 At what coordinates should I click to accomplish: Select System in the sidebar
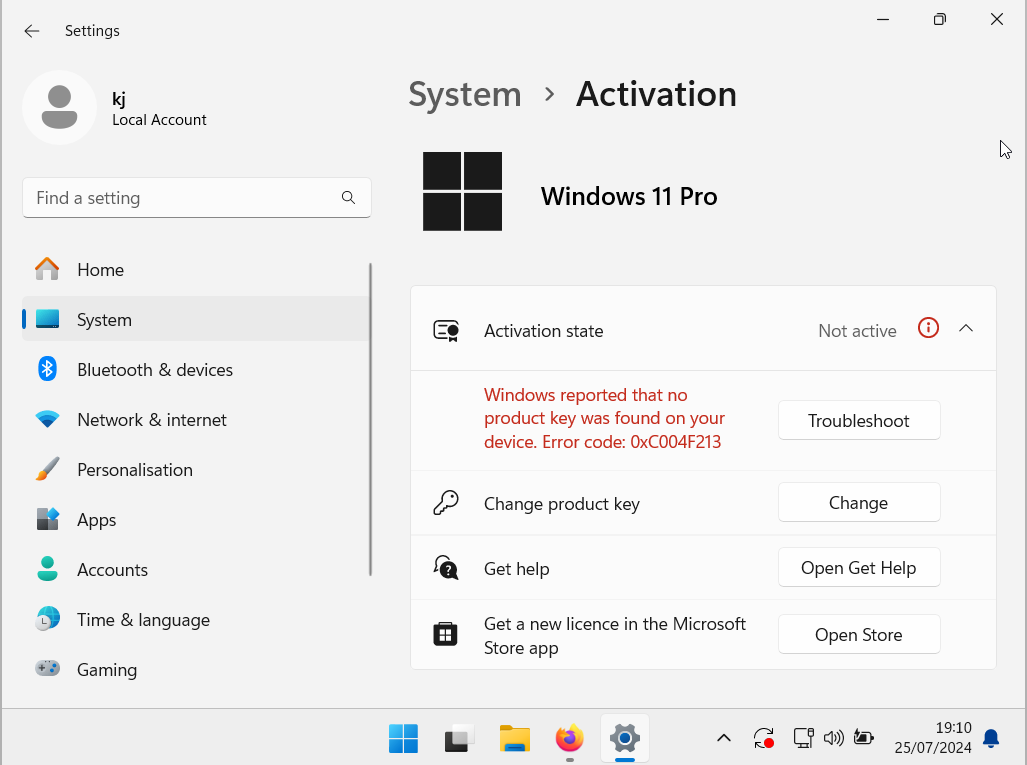tap(196, 319)
